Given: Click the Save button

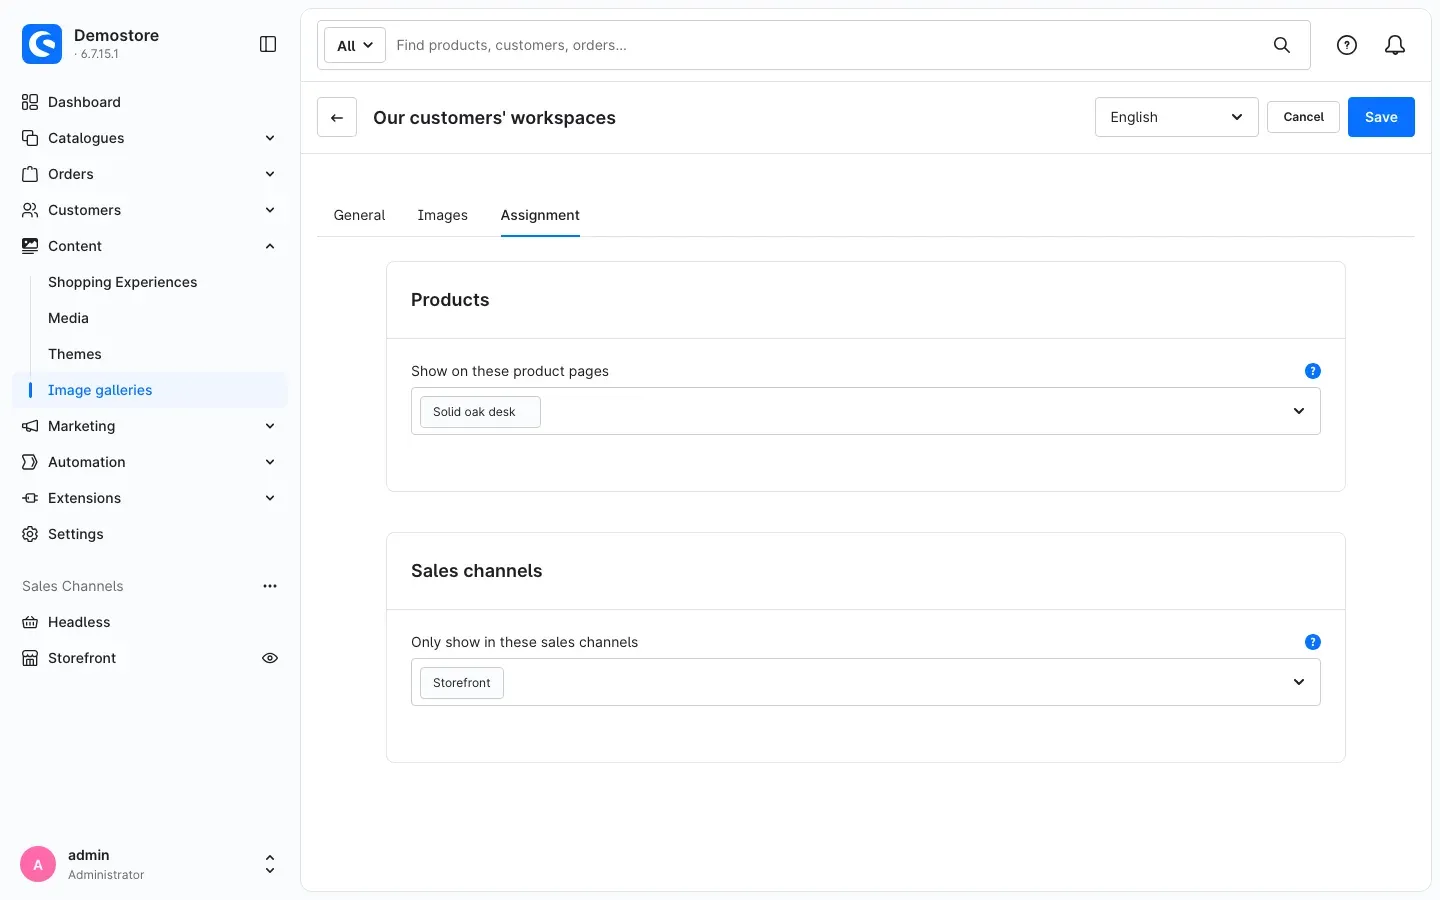Looking at the screenshot, I should (x=1381, y=117).
